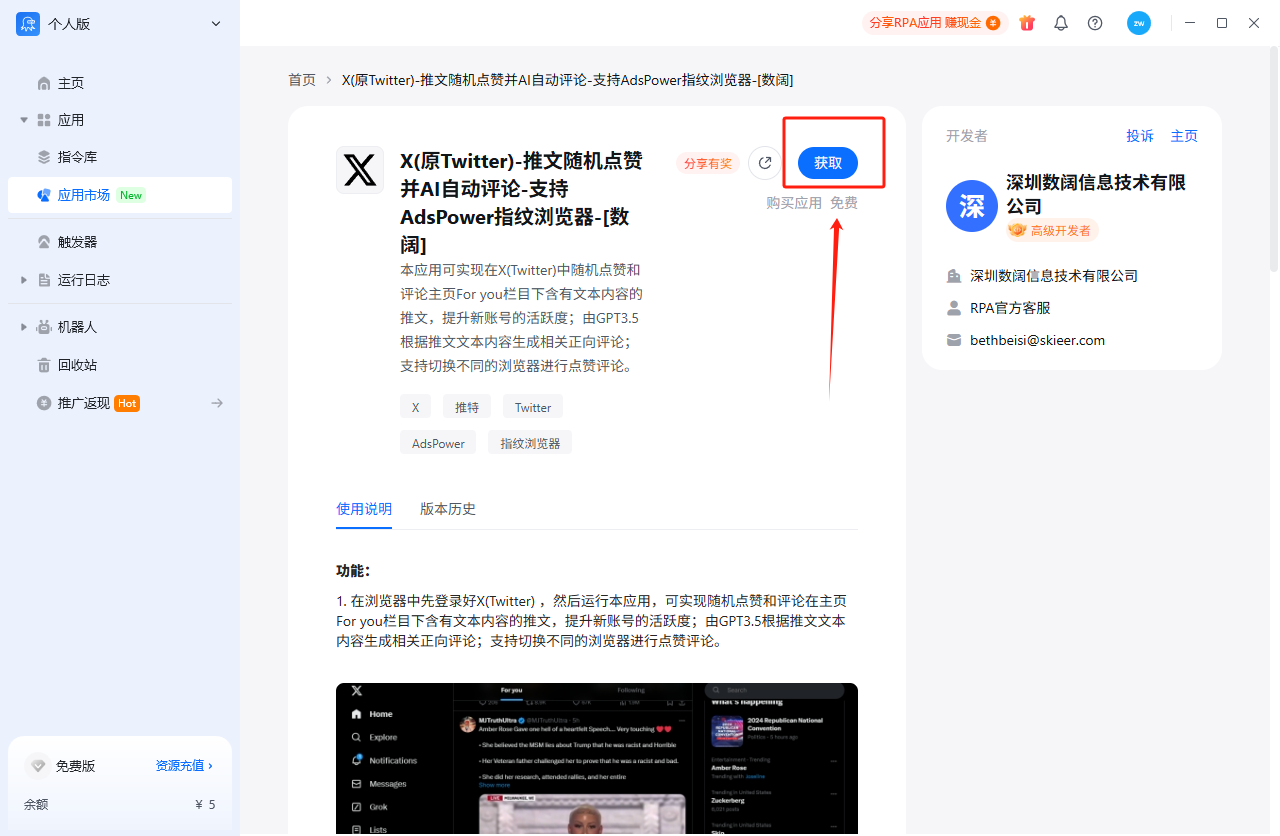This screenshot has width=1280, height=836.
Task: Open the 资源充值 link
Action: pyautogui.click(x=185, y=765)
